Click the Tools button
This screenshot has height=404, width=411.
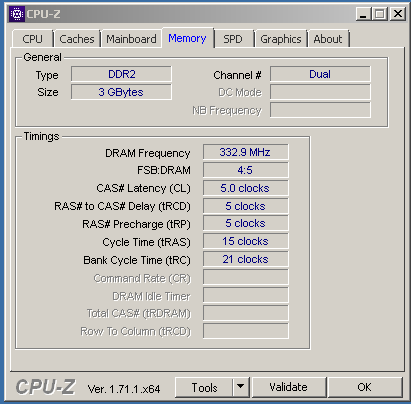[204, 387]
